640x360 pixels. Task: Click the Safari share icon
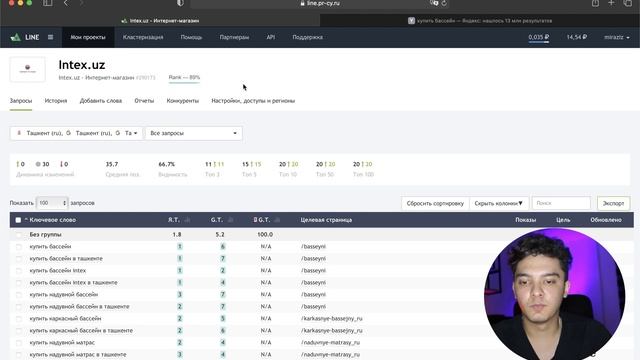[596, 3]
